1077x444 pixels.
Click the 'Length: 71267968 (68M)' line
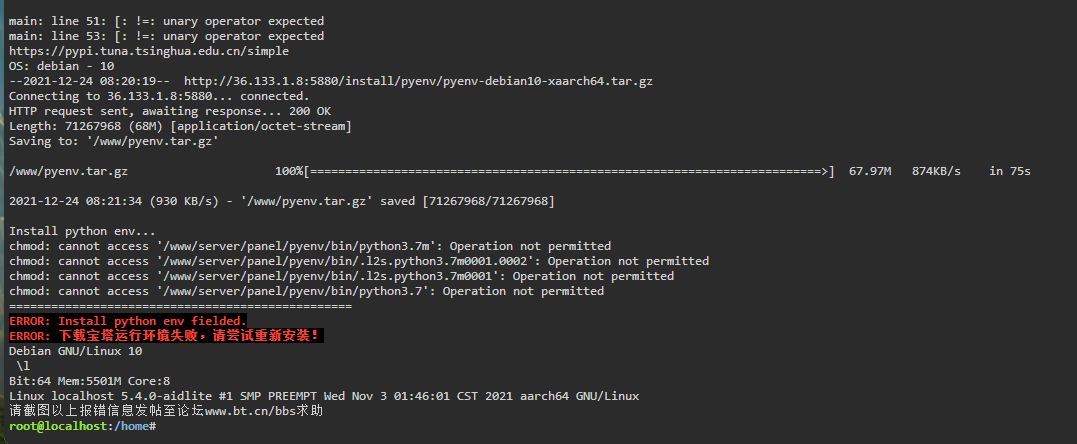pyautogui.click(x=180, y=126)
